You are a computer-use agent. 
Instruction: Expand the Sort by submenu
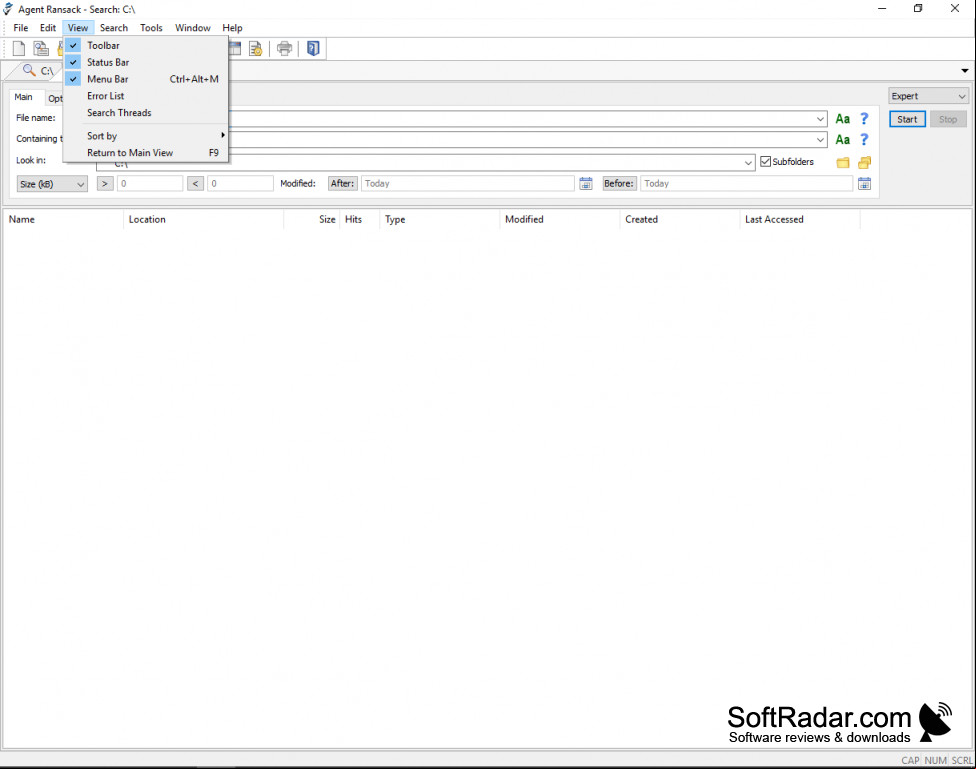coord(146,136)
